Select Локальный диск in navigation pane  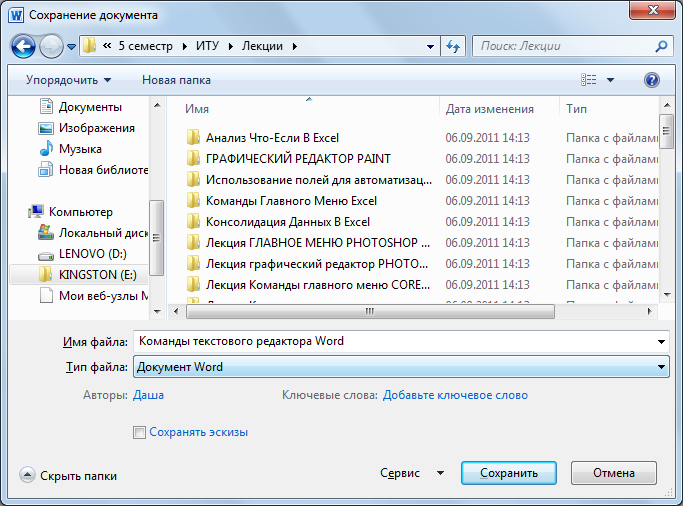[93, 233]
